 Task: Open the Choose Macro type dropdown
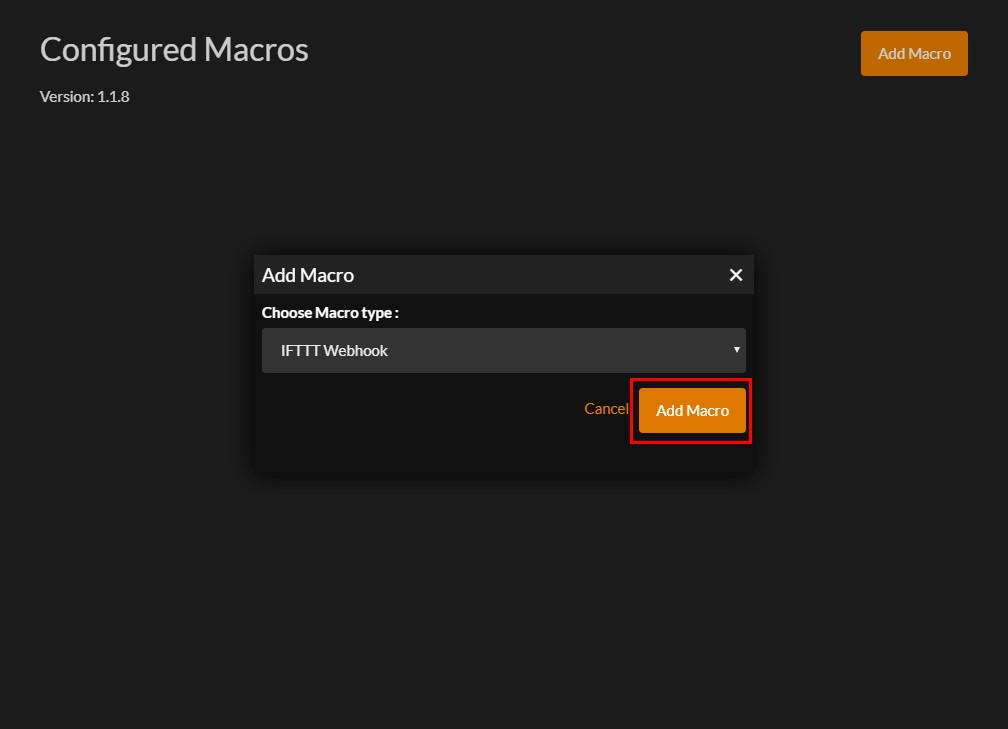503,351
